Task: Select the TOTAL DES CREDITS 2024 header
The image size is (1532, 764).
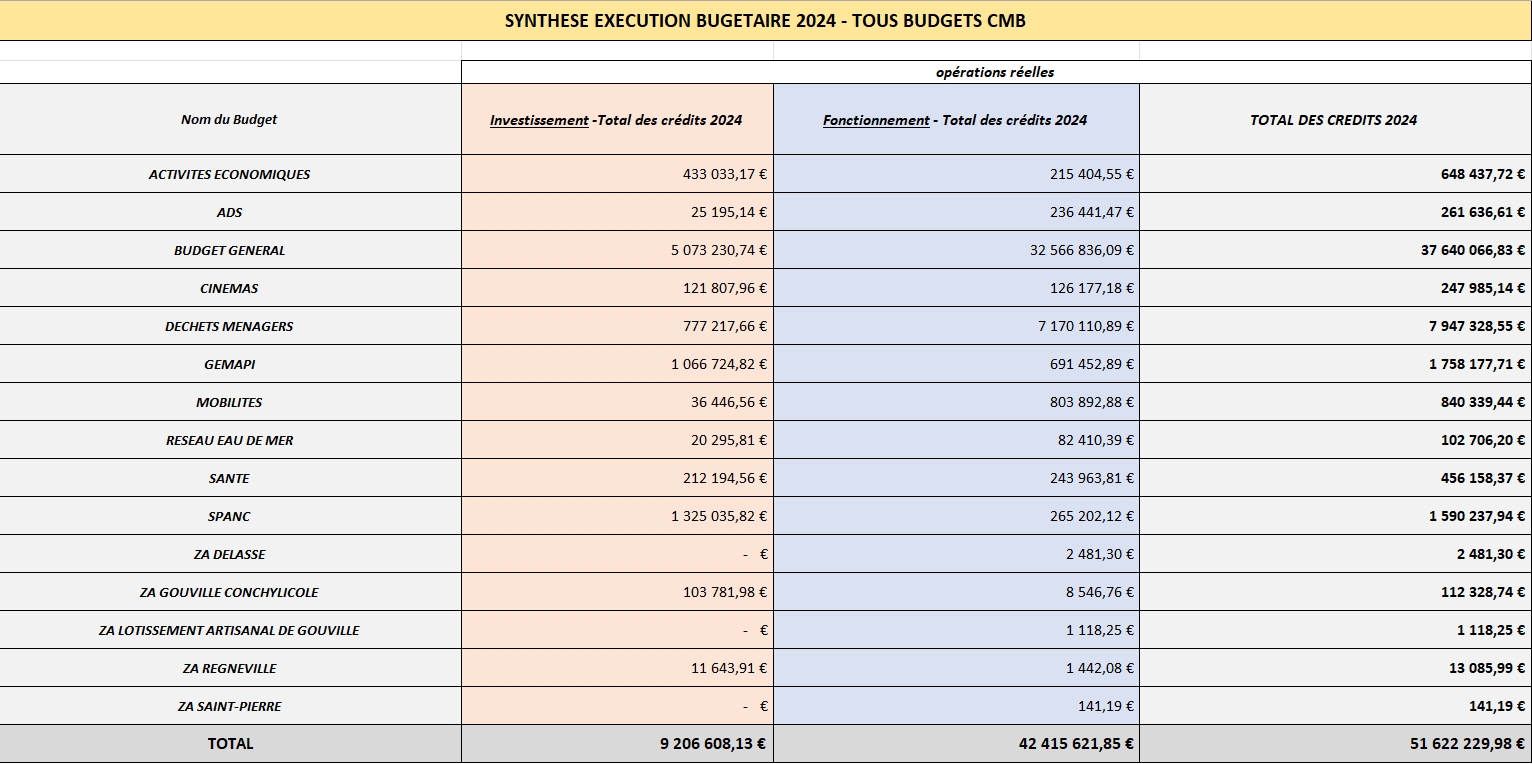Action: click(x=1333, y=120)
